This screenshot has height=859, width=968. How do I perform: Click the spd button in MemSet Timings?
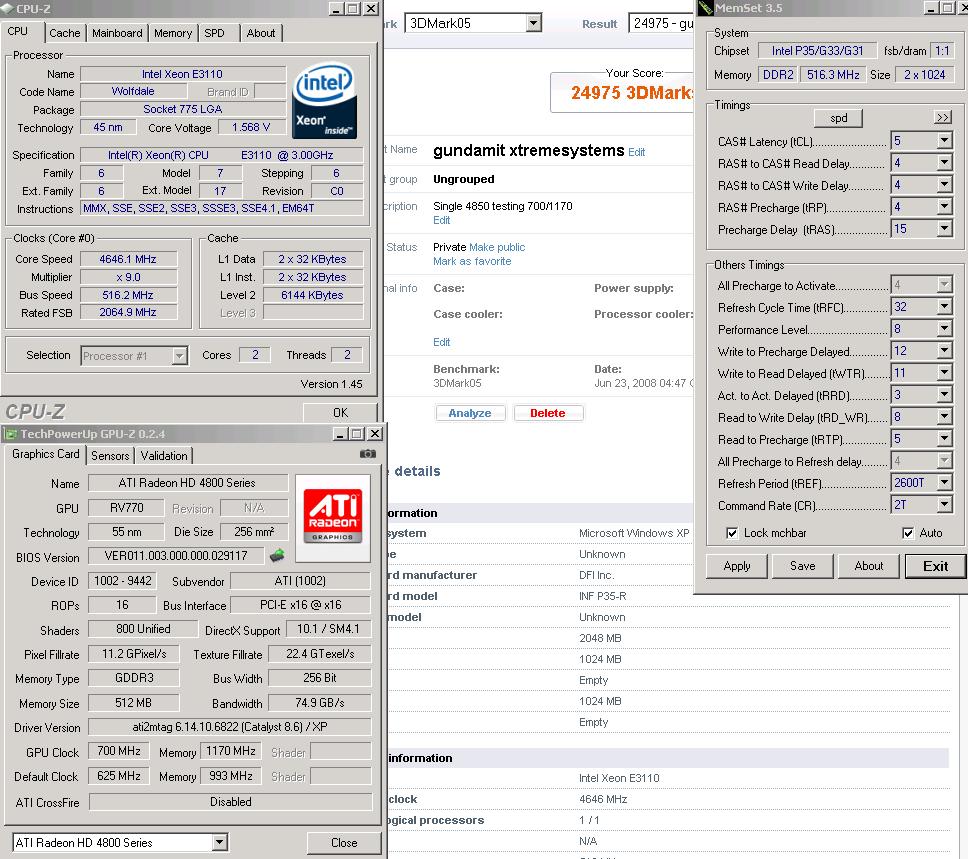(838, 118)
